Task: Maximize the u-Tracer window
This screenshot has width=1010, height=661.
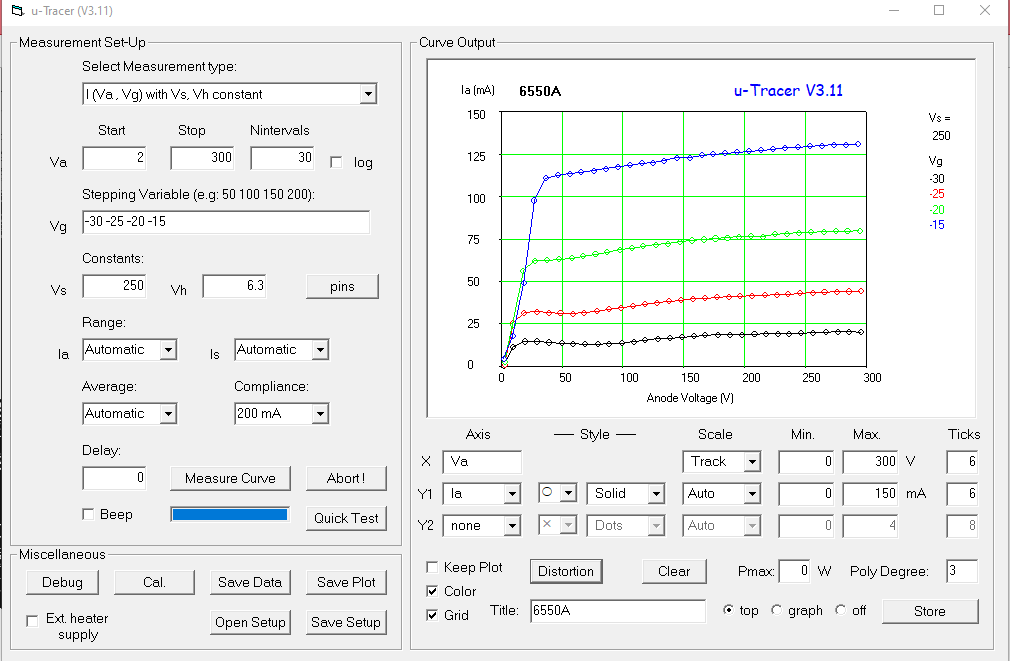Action: point(939,11)
